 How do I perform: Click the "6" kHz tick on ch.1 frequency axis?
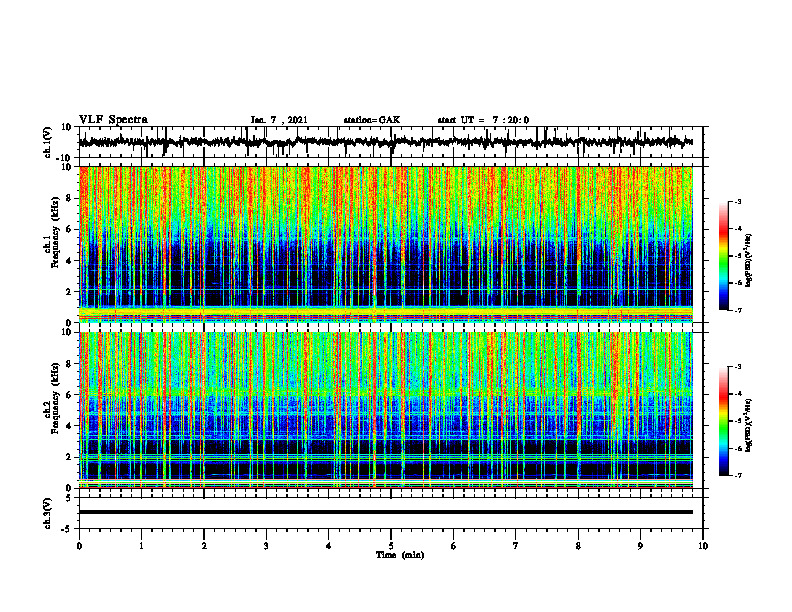[x=70, y=229]
